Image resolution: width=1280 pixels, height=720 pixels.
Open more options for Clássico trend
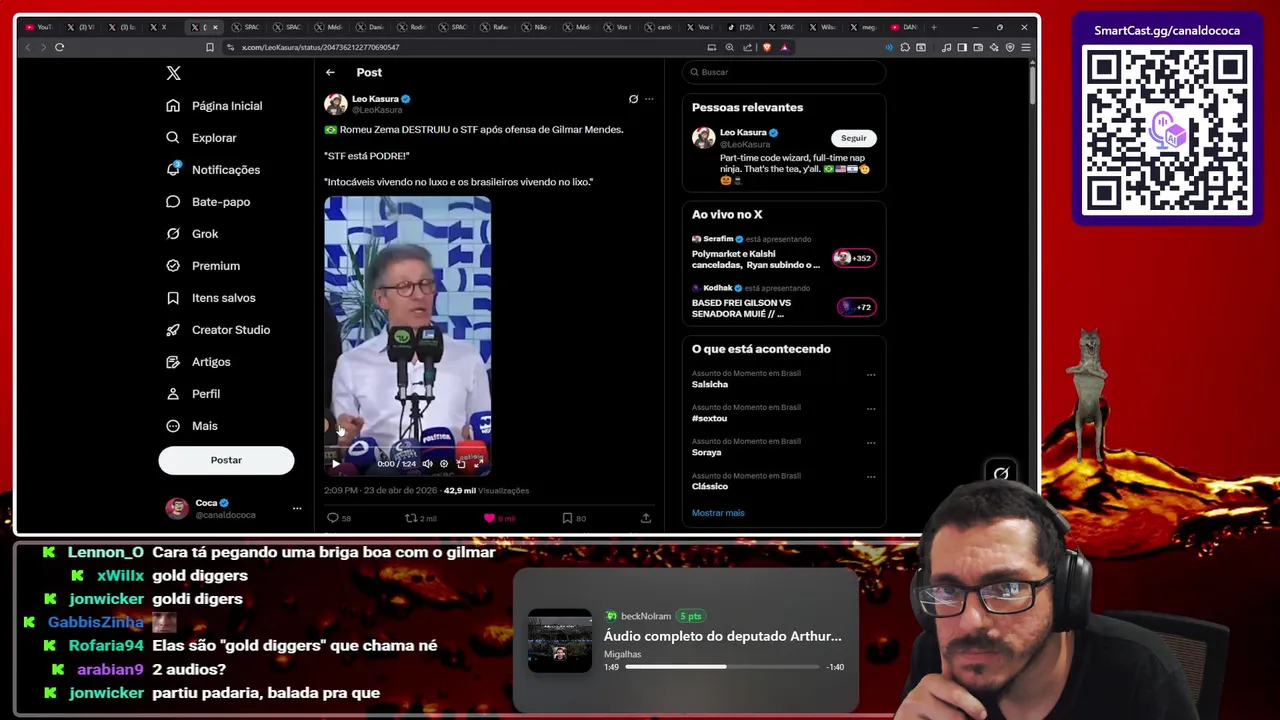tap(871, 477)
